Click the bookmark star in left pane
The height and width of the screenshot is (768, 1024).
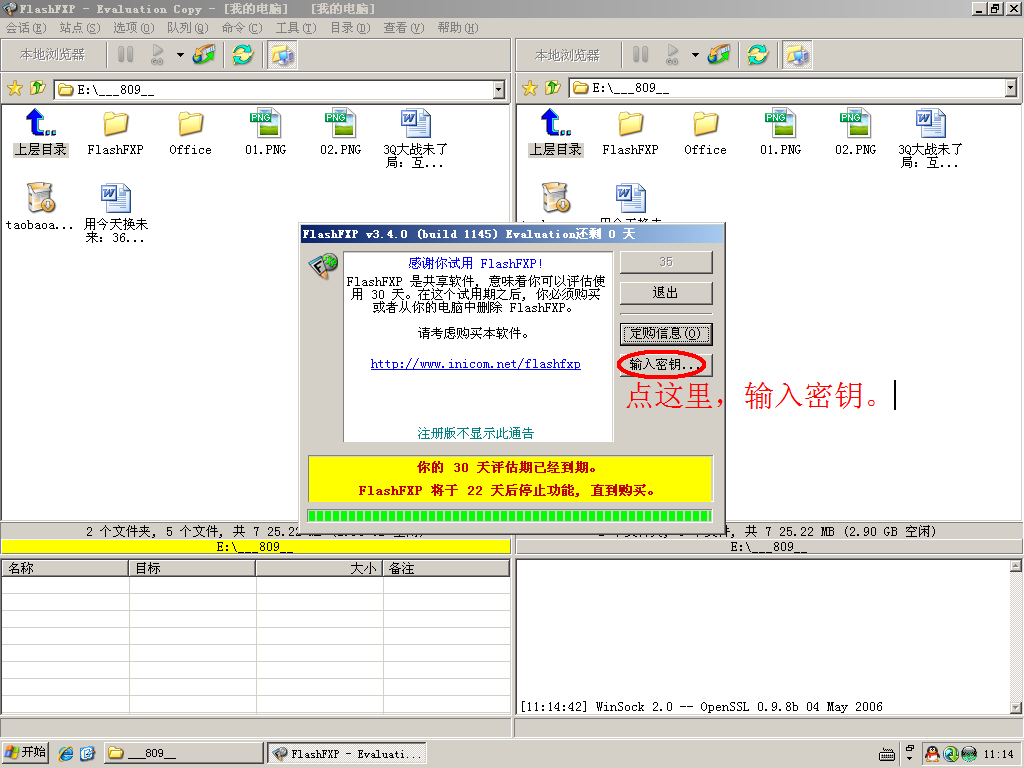(15, 89)
